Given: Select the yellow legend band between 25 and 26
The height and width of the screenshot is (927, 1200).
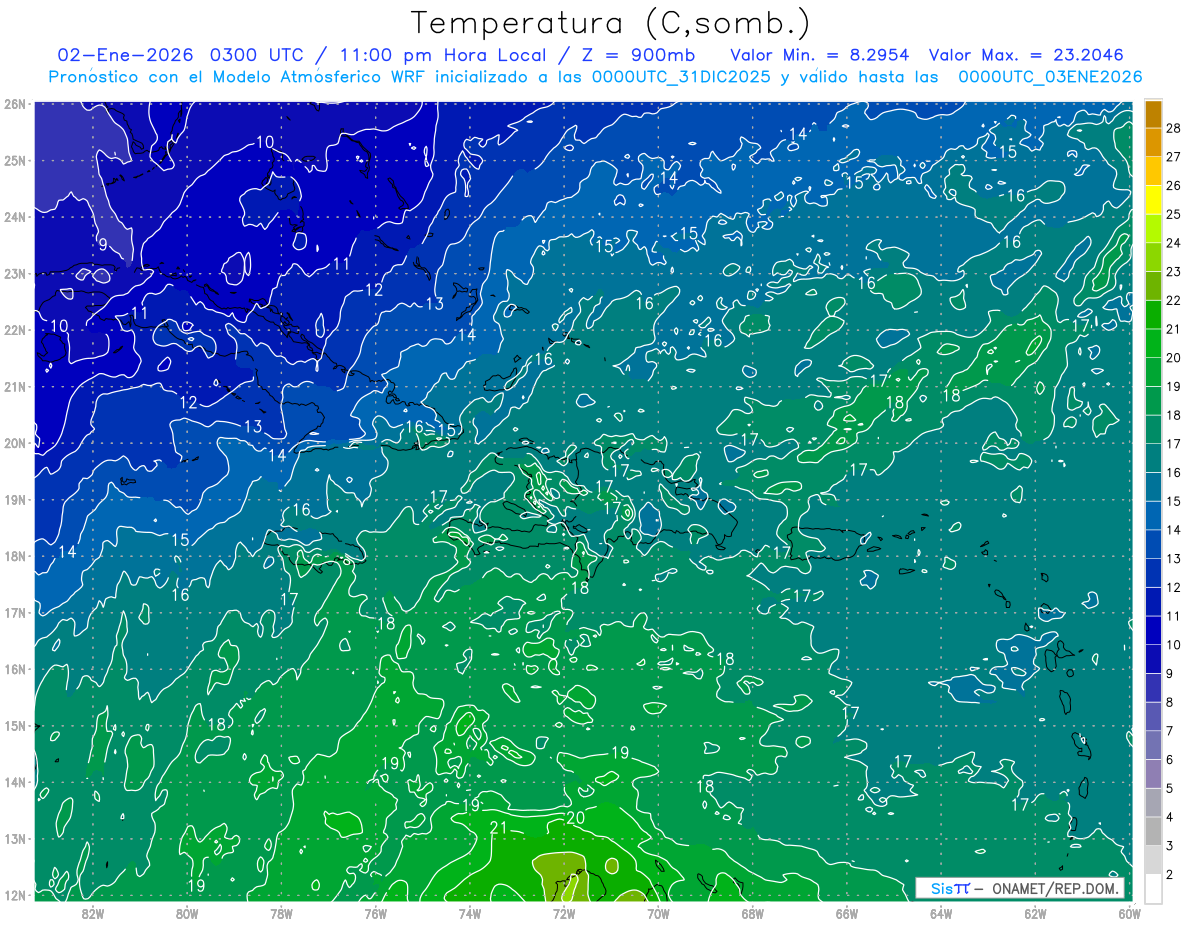Looking at the screenshot, I should click(x=1153, y=199).
